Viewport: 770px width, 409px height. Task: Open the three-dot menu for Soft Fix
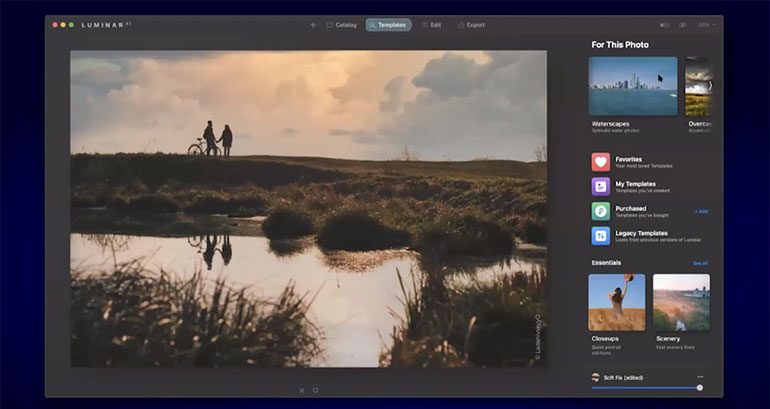point(700,377)
